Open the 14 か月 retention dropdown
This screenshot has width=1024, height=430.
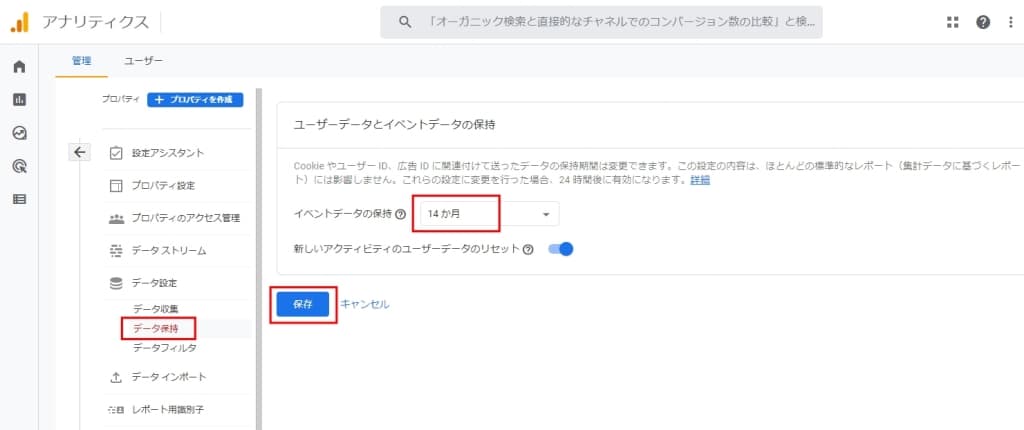[x=488, y=214]
